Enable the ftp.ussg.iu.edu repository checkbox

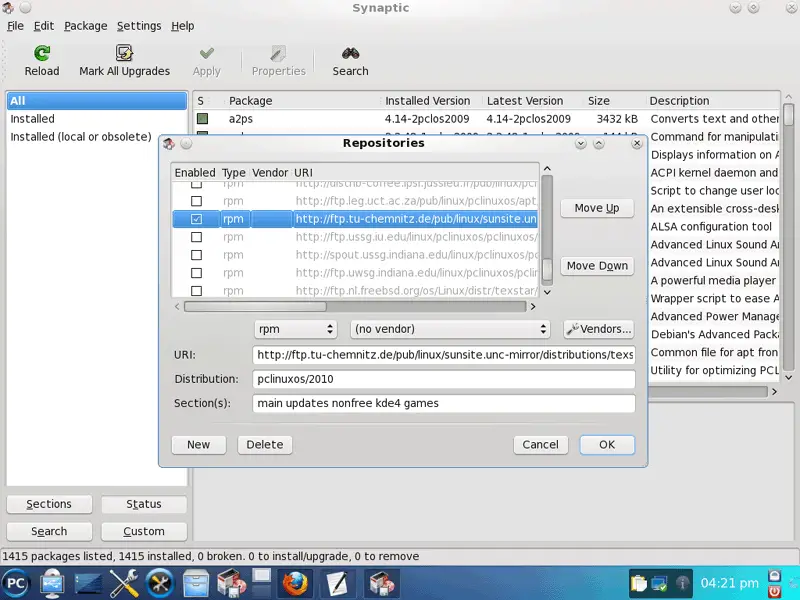pyautogui.click(x=196, y=237)
